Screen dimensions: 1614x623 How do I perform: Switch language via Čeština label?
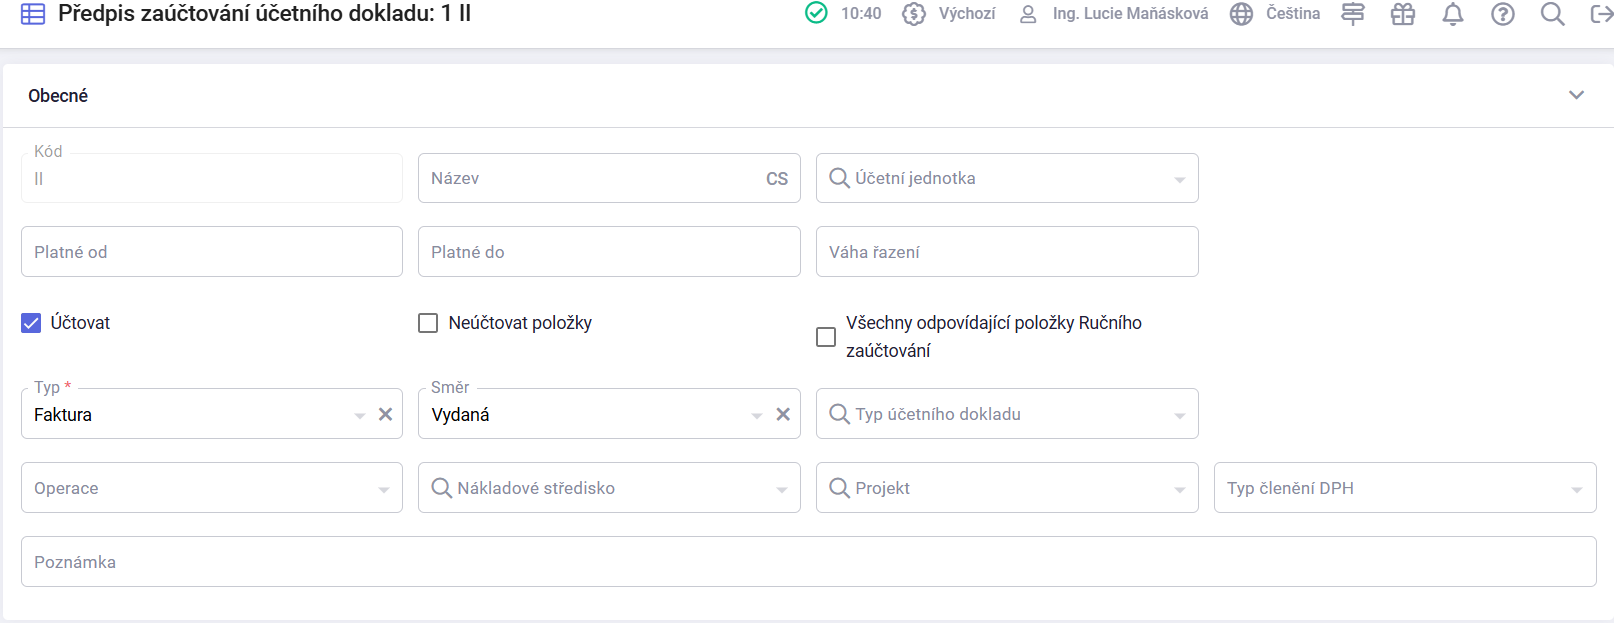point(1293,14)
